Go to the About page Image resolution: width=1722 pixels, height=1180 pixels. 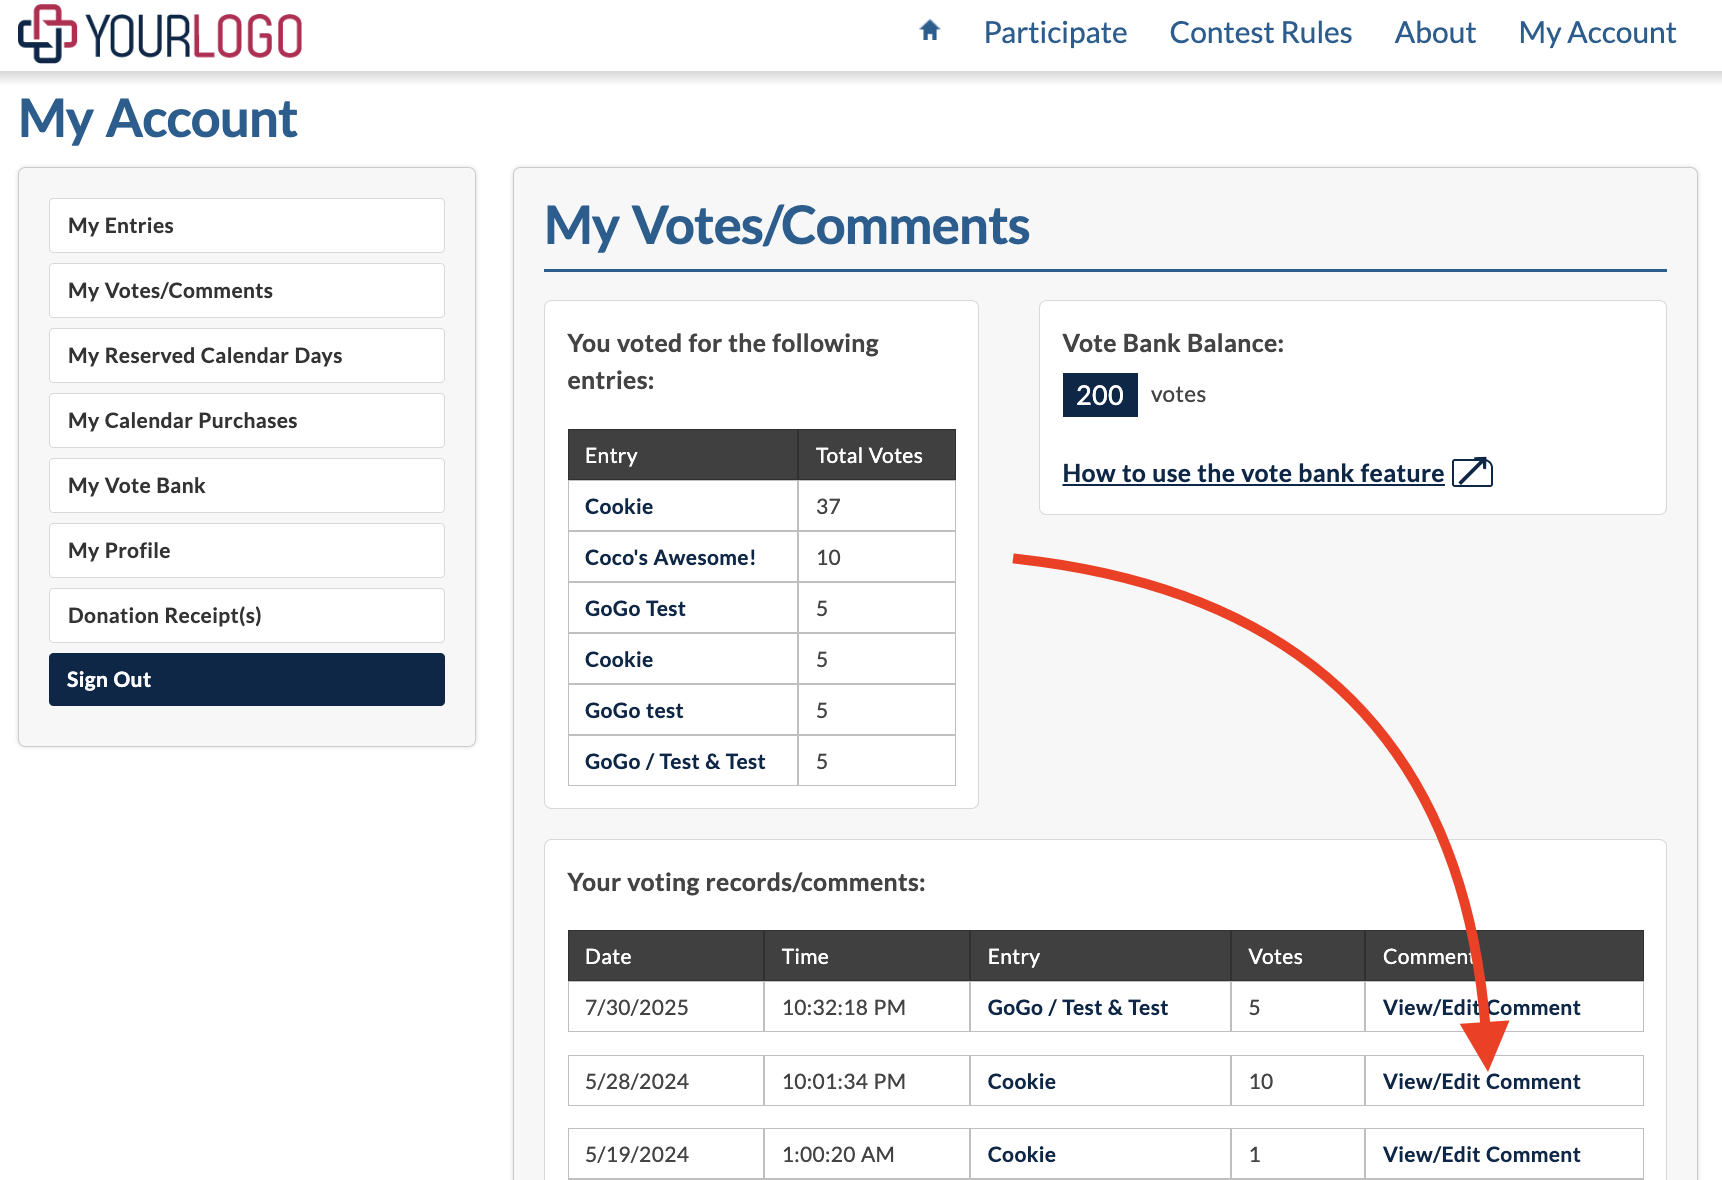(x=1434, y=33)
